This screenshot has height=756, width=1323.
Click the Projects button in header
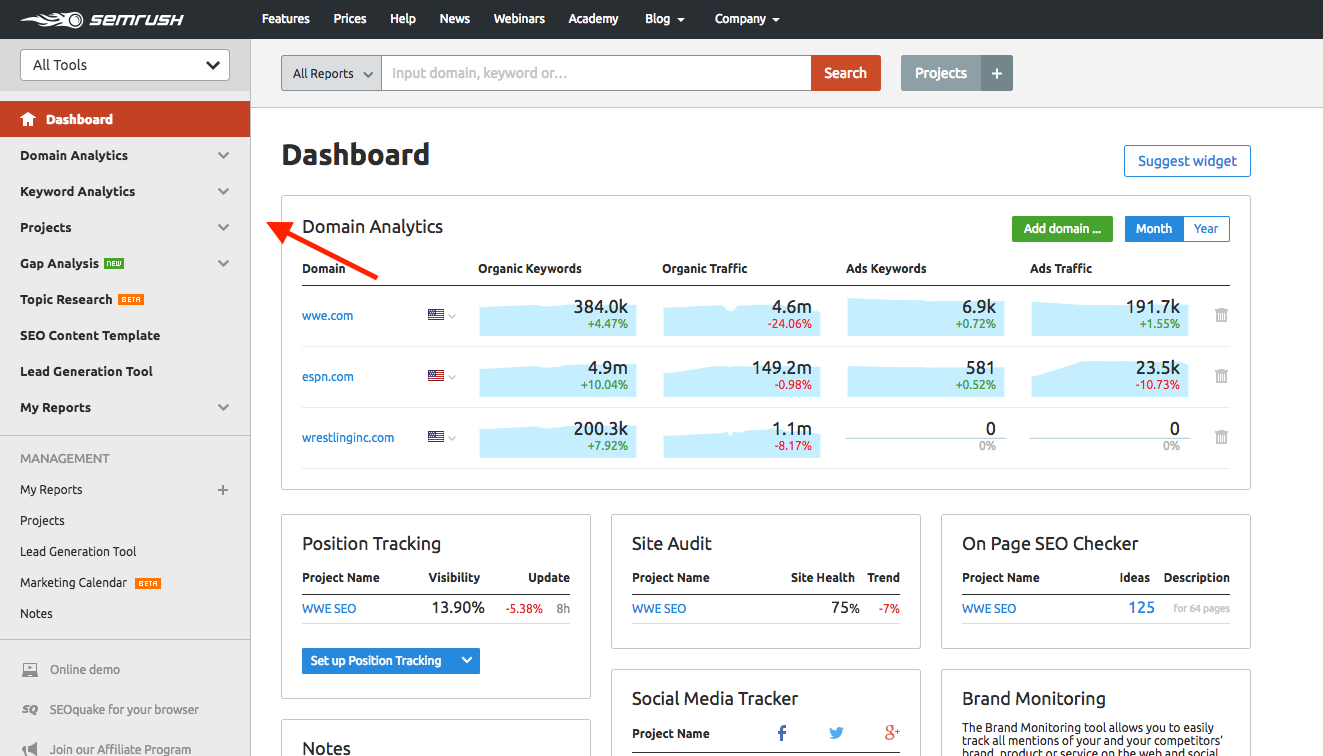tap(941, 73)
